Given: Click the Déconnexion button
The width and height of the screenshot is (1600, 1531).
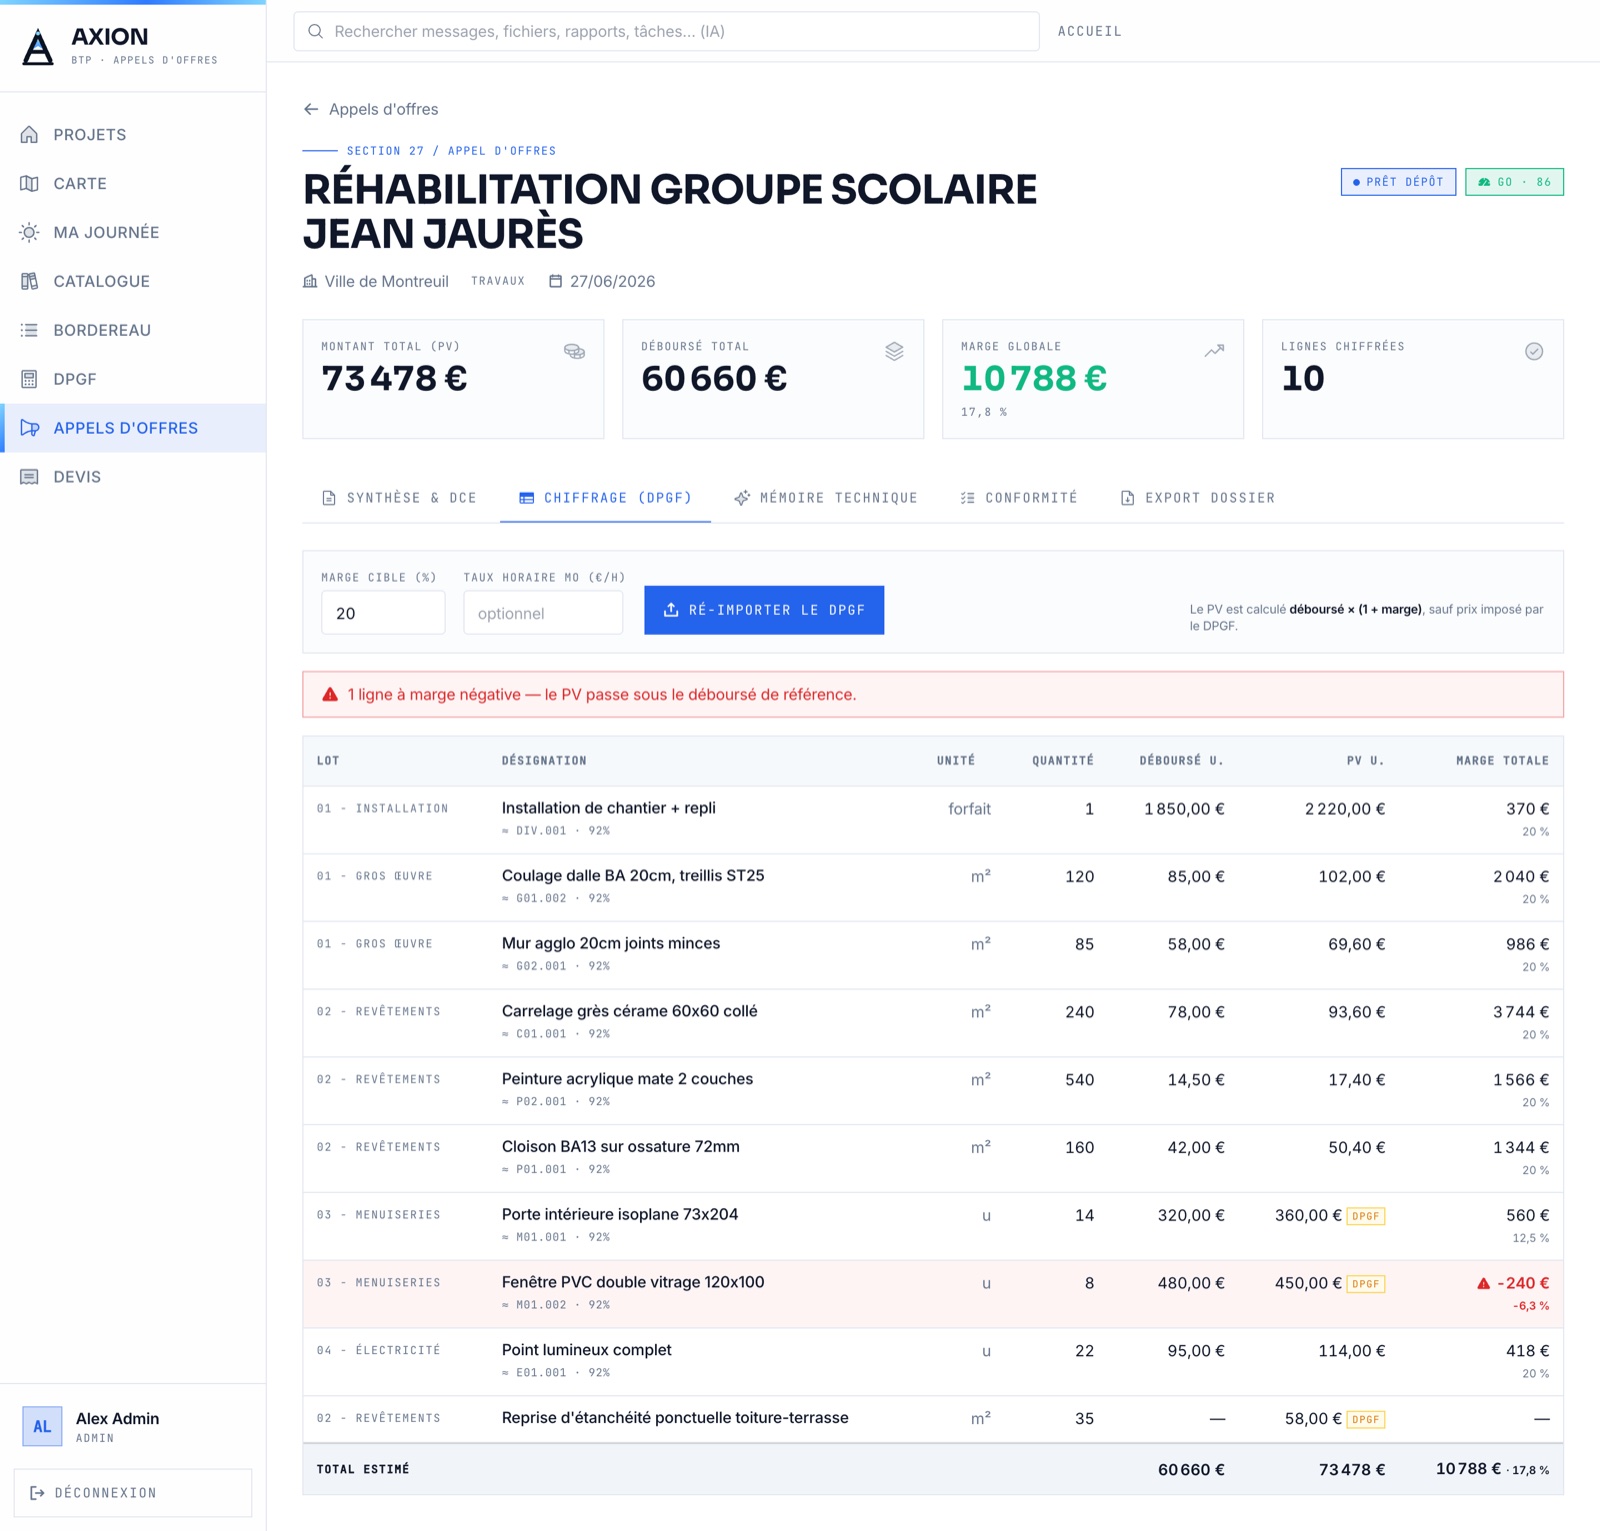Looking at the screenshot, I should click(x=133, y=1493).
